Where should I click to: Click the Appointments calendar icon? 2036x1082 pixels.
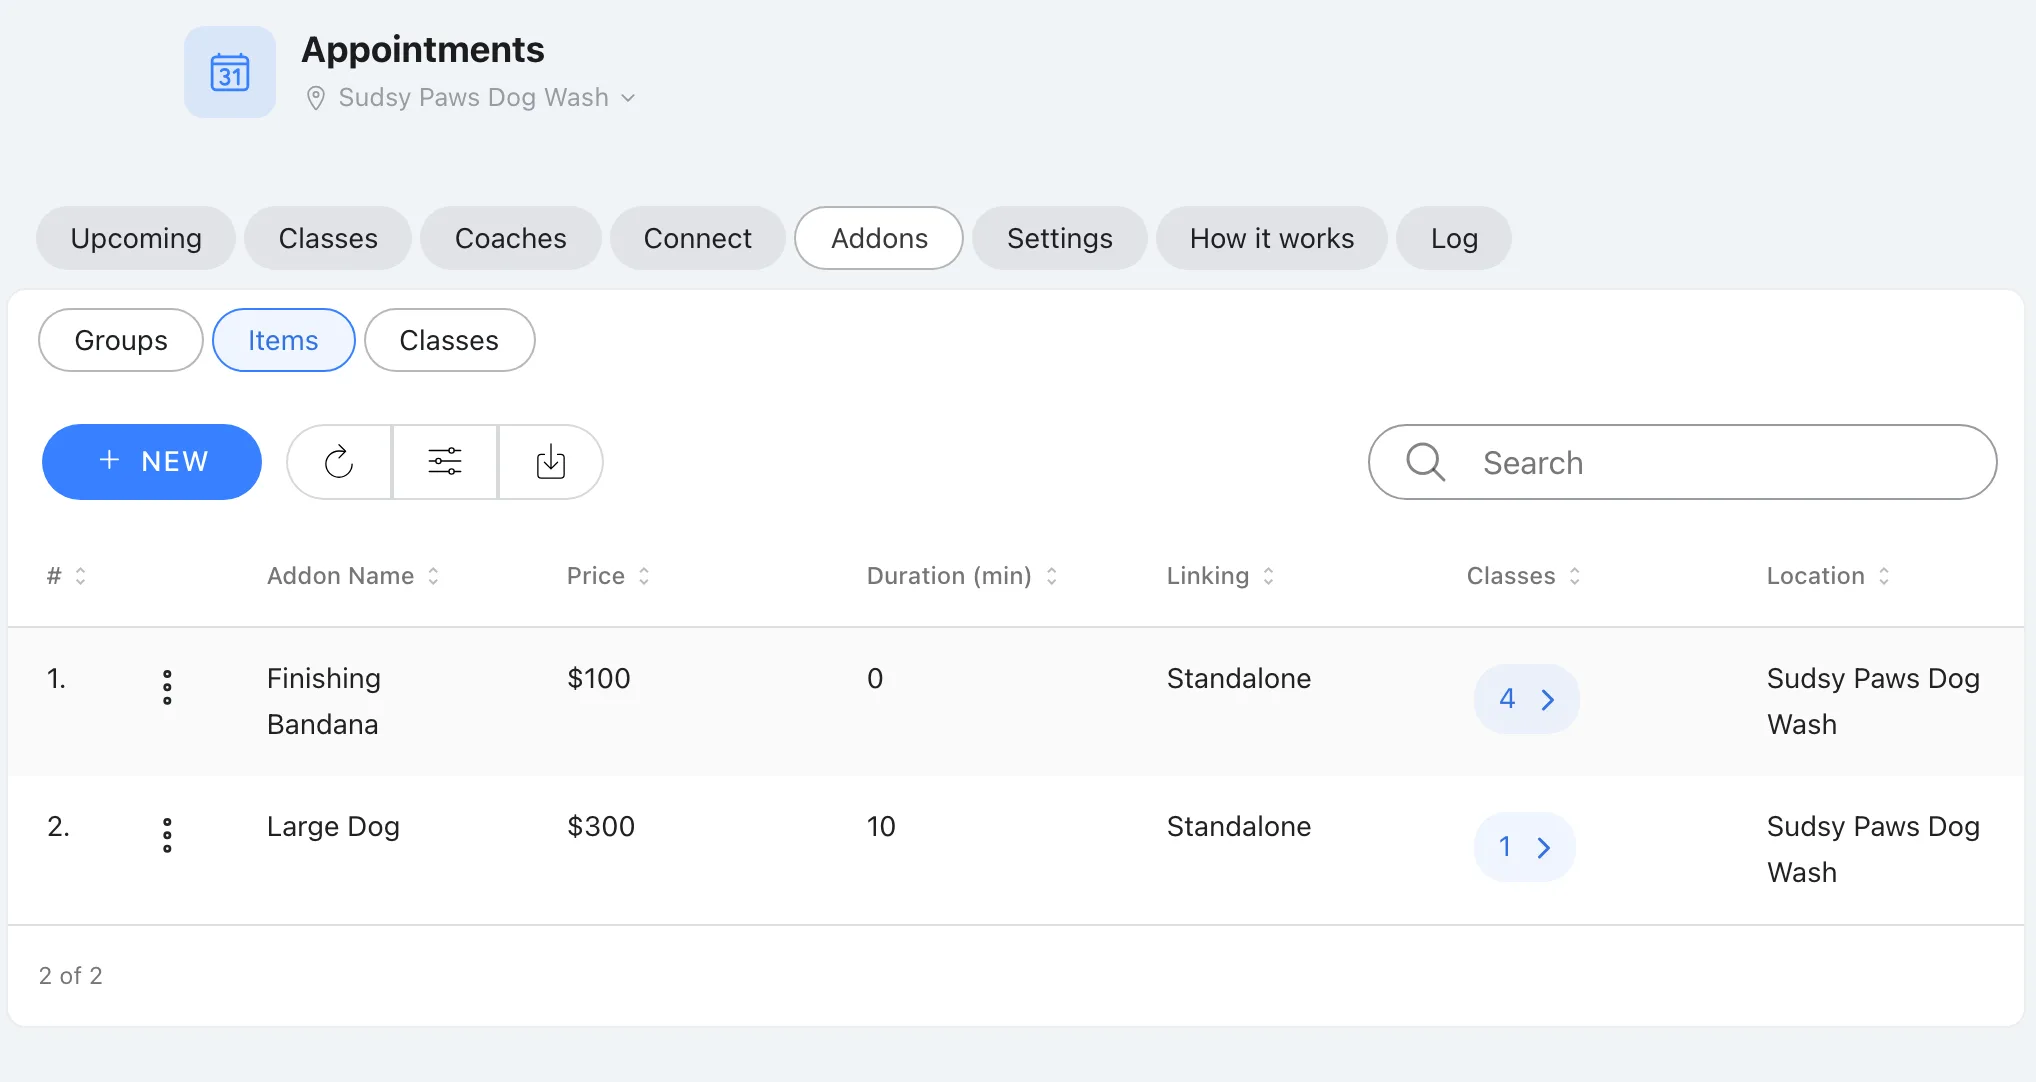(x=230, y=72)
